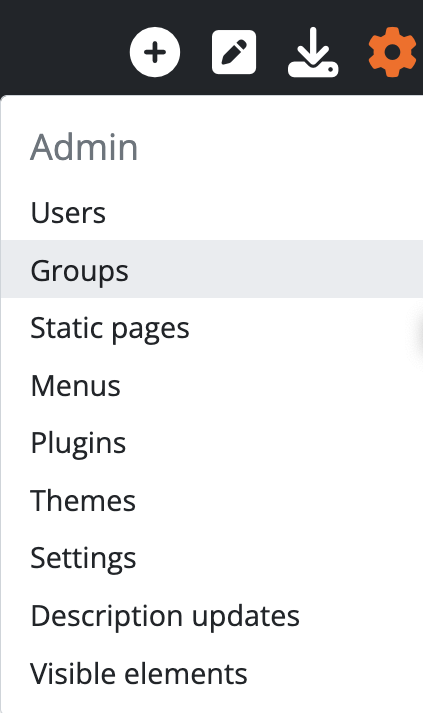Create new item with circled plus

155,52
